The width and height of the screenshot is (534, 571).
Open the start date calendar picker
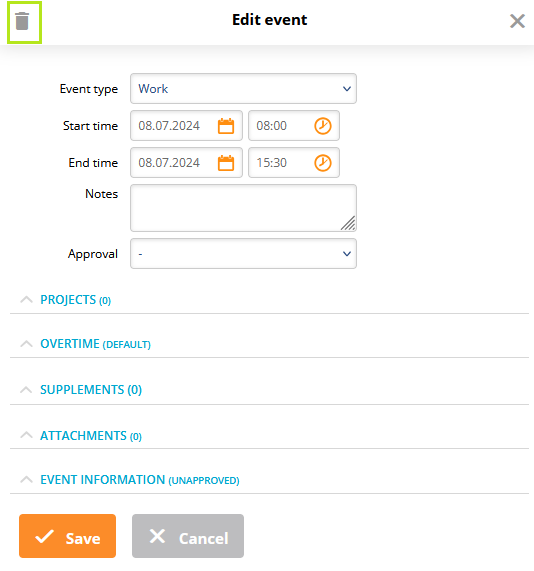tap(226, 126)
